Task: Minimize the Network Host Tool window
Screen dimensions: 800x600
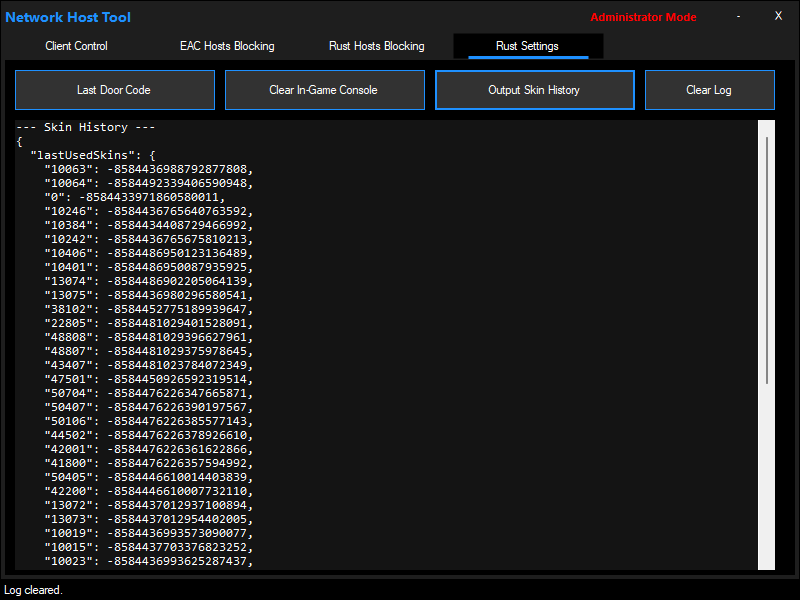Action: [x=739, y=16]
